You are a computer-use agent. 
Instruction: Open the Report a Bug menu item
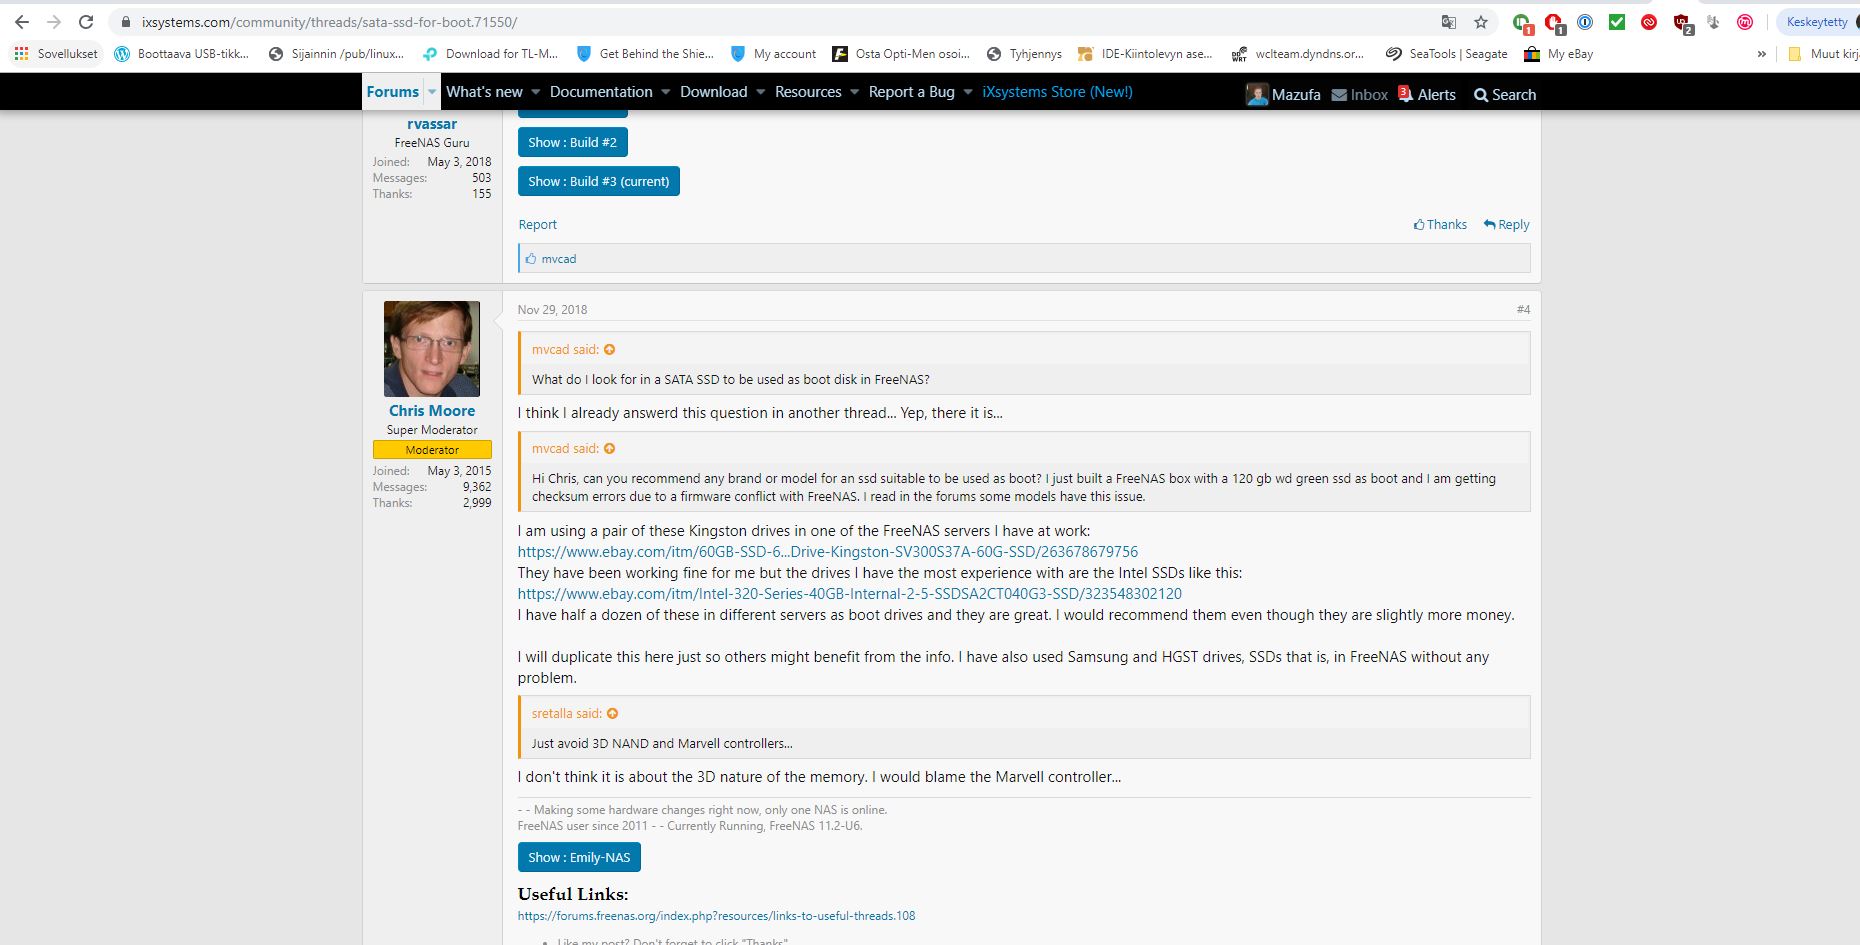point(911,92)
